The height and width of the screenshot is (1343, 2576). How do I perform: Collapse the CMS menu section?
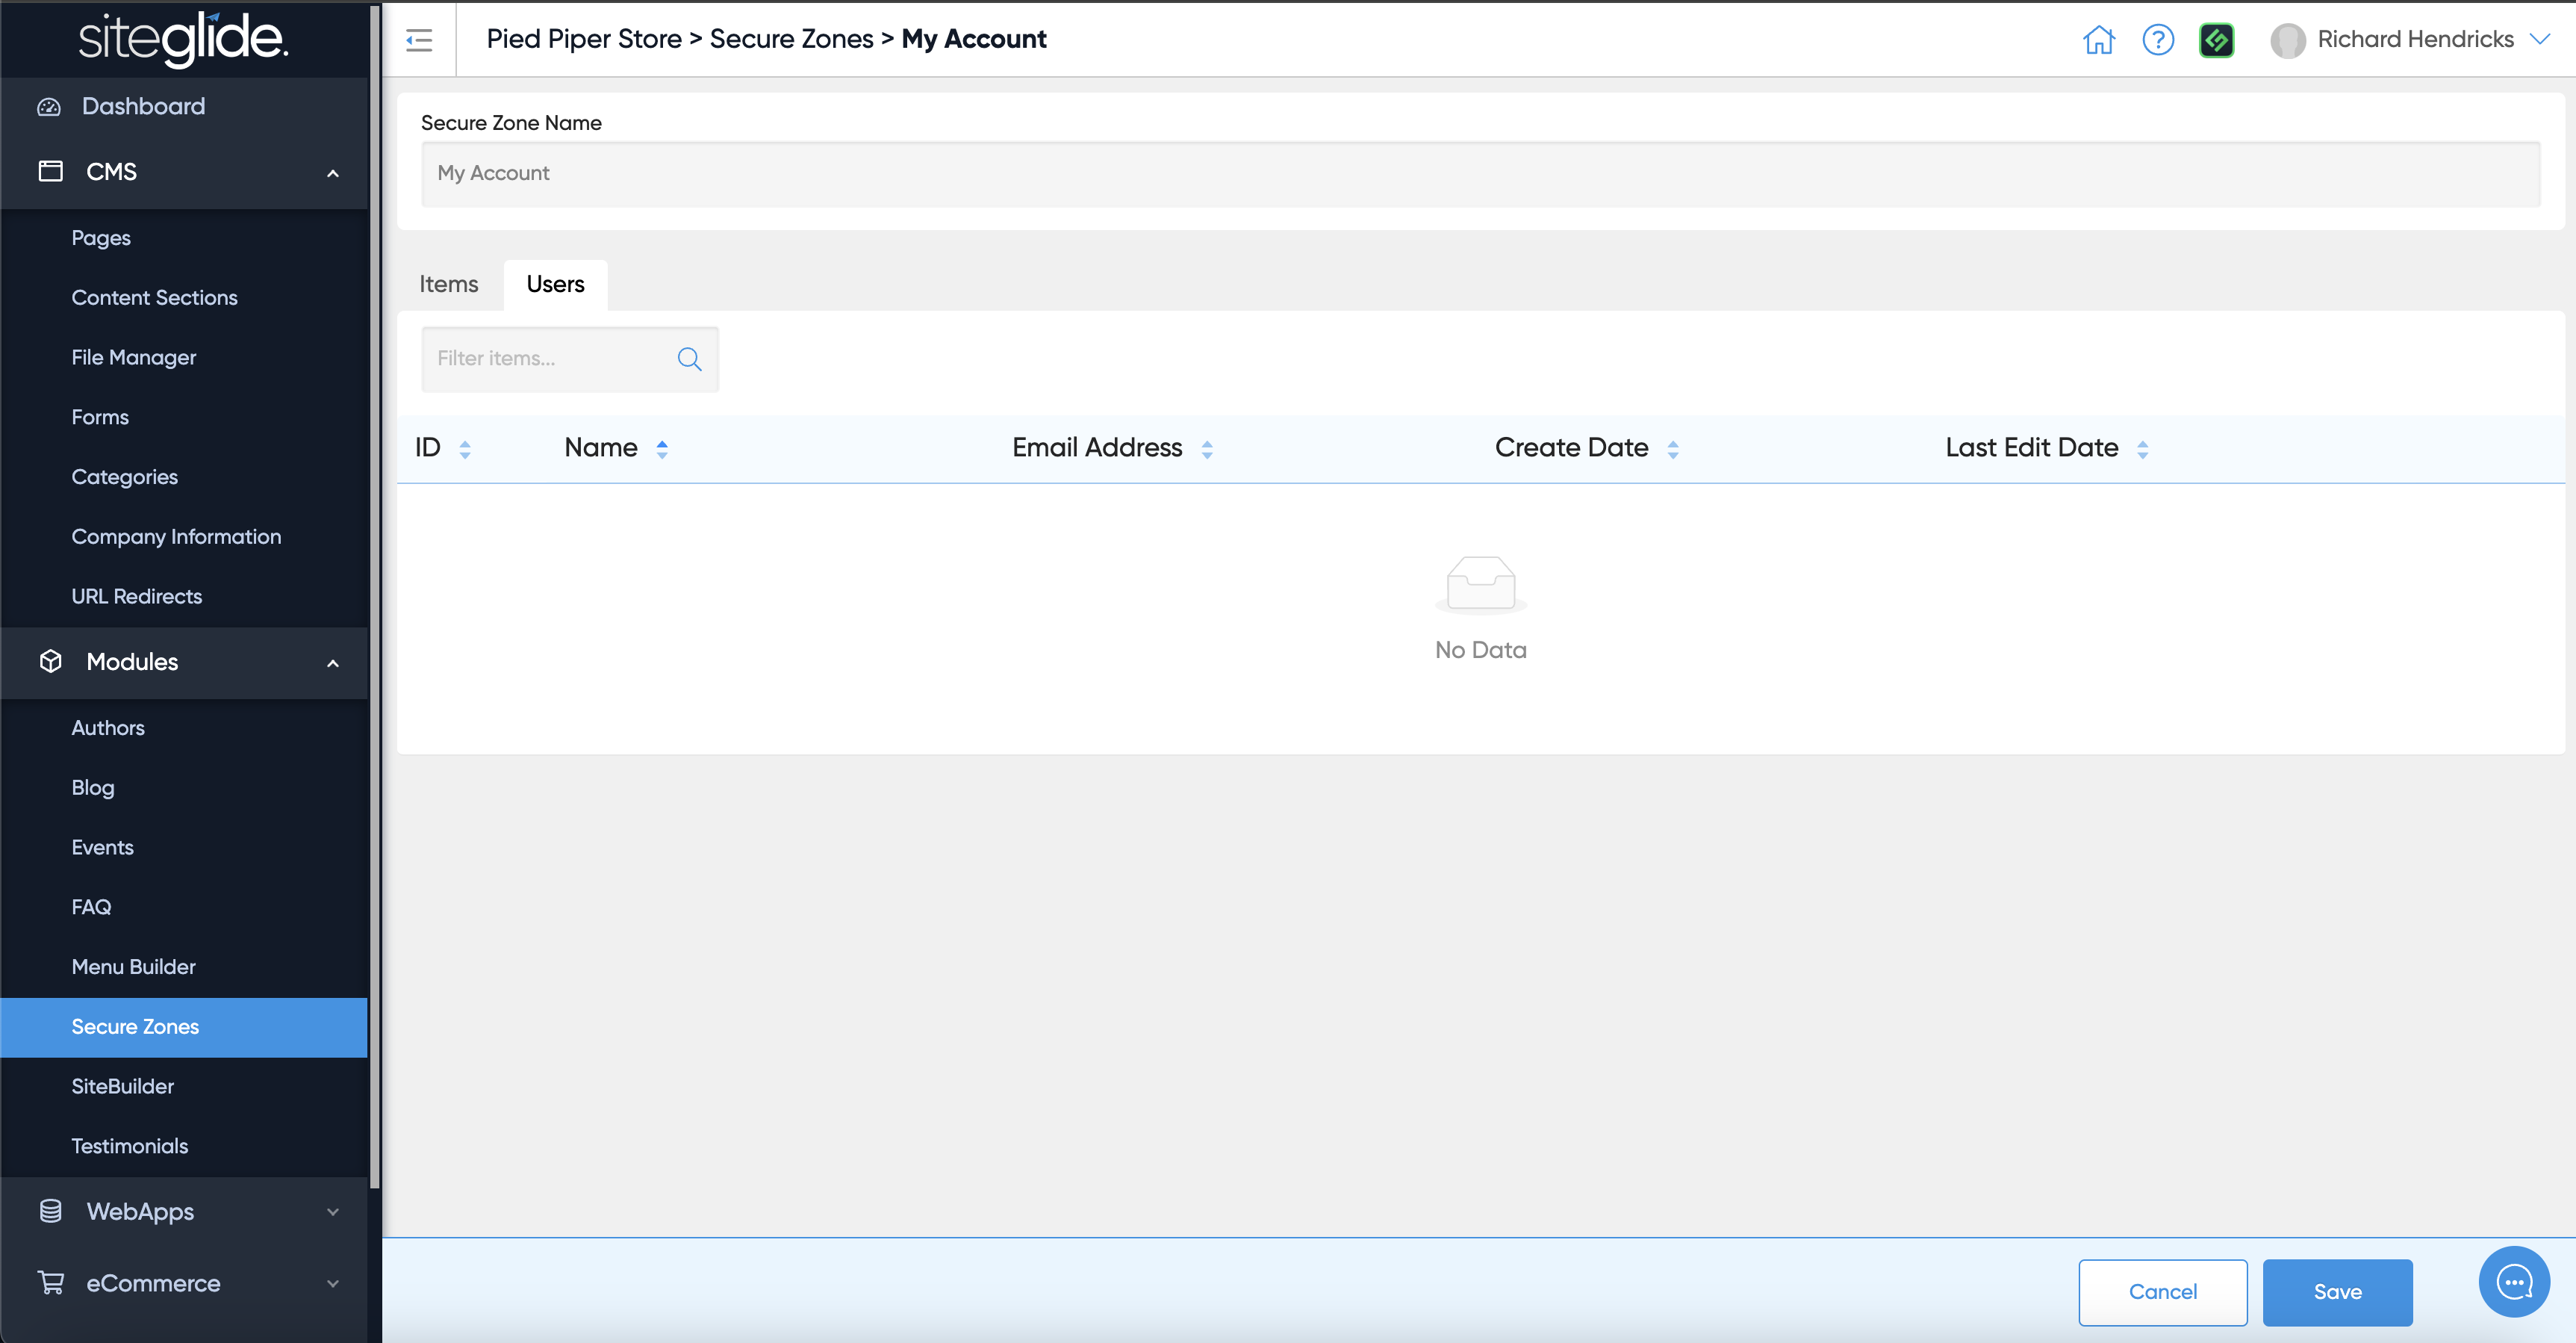333,173
